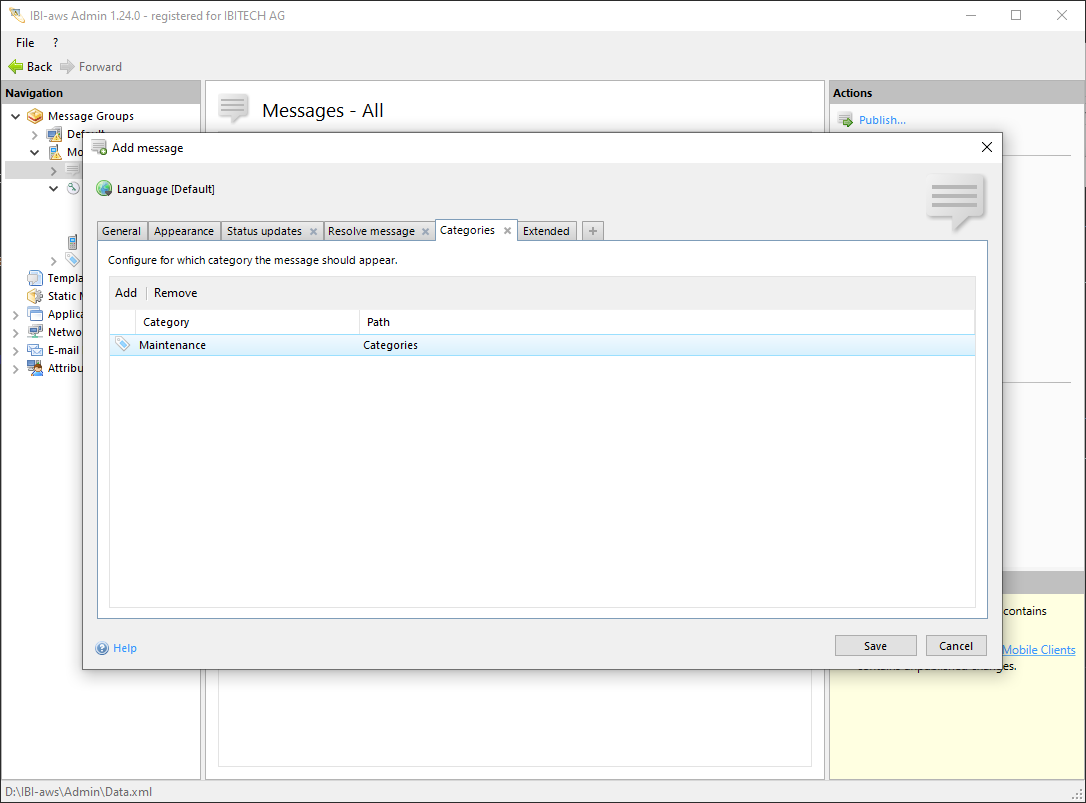Click the Message Groups tree icon
Screen dimensions: 1086x803
click(35, 116)
